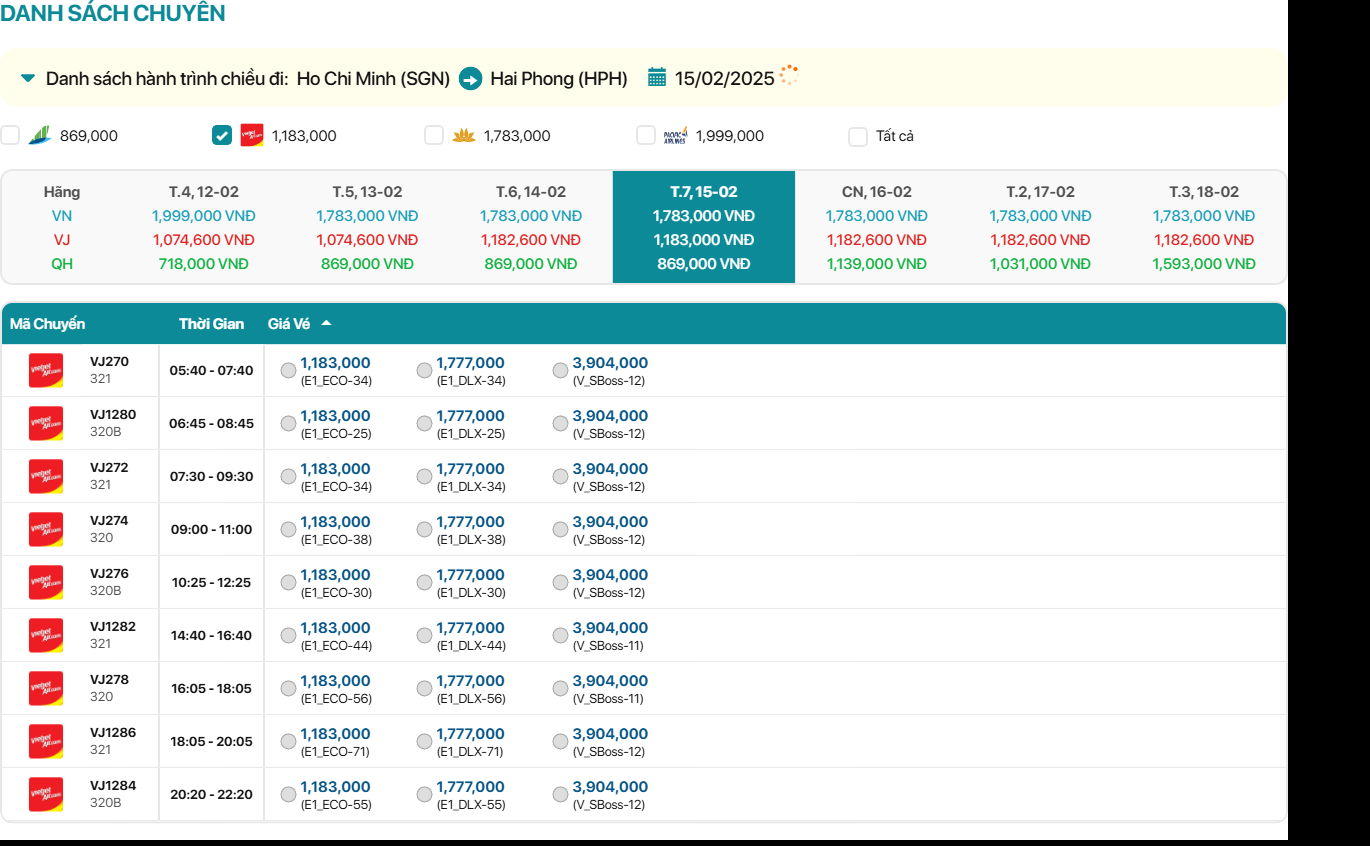
Task: Click the Vietnam Airlines lotus logo filter
Action: pos(464,136)
